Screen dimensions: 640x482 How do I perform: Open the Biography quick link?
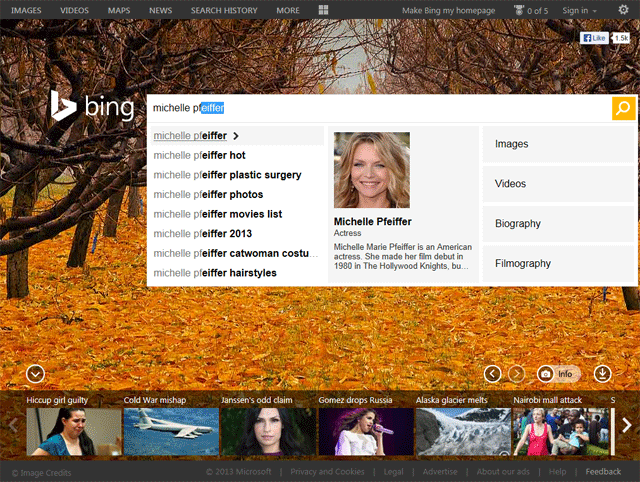(558, 224)
